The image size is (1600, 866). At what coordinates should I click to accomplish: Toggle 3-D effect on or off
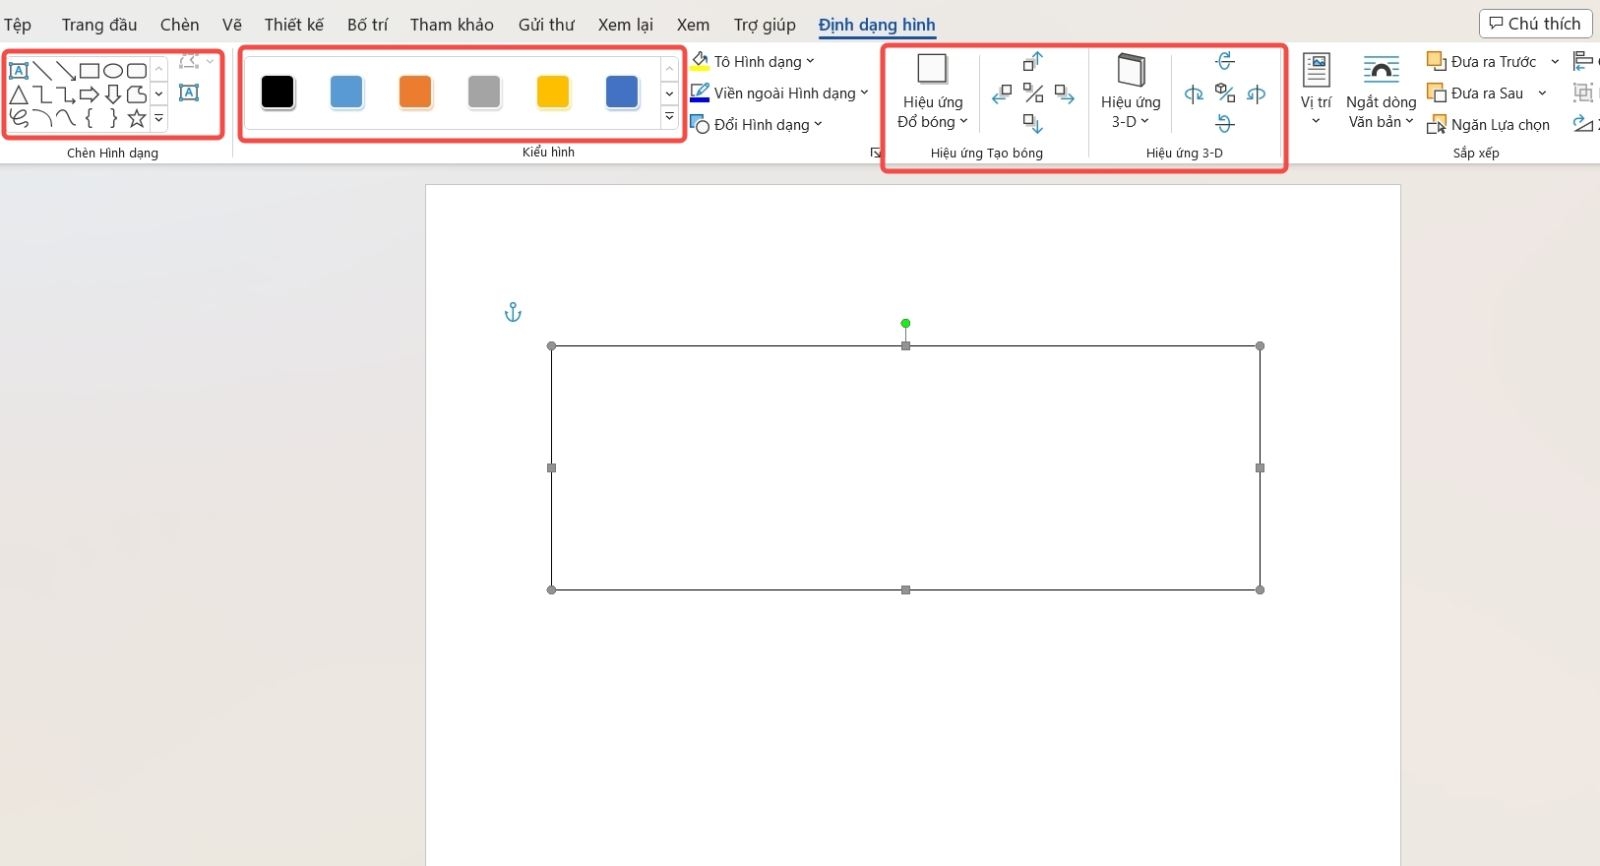pos(1225,94)
